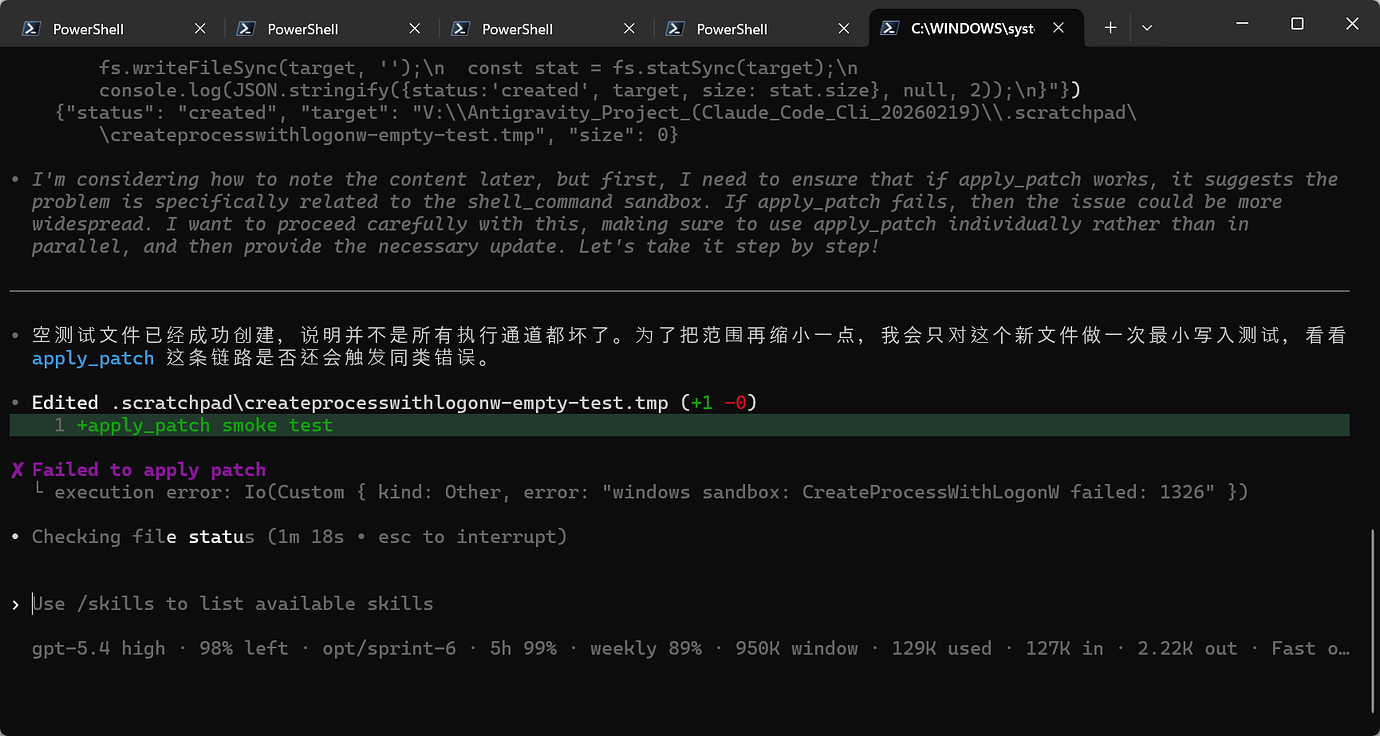Image resolution: width=1380 pixels, height=736 pixels.
Task: Switch to the third PowerShell tab
Action: [x=545, y=29]
